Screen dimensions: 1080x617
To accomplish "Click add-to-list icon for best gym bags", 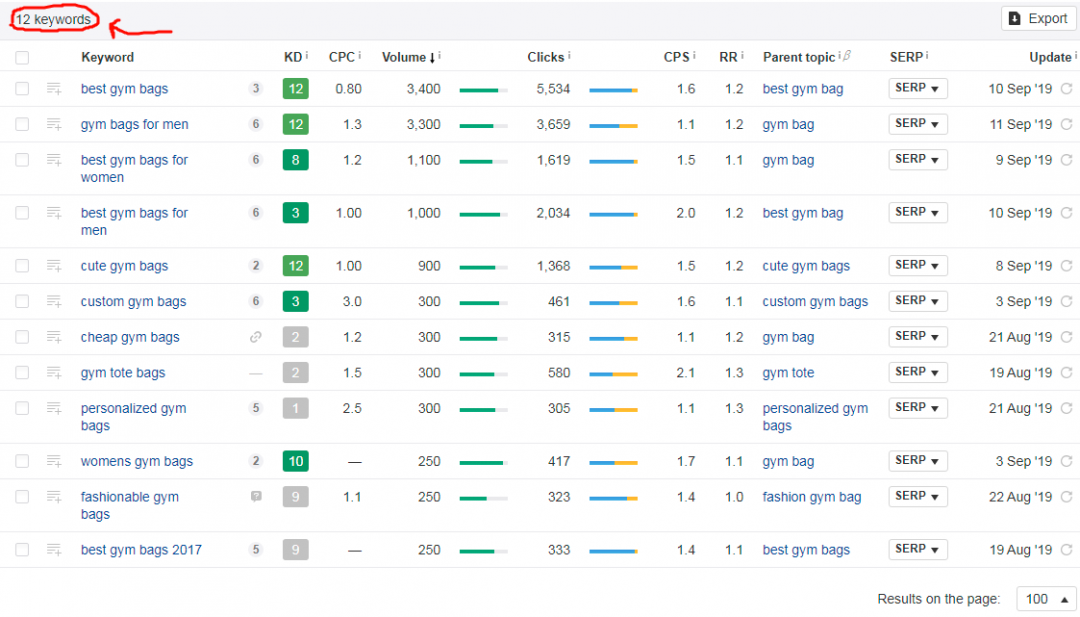I will pos(54,89).
